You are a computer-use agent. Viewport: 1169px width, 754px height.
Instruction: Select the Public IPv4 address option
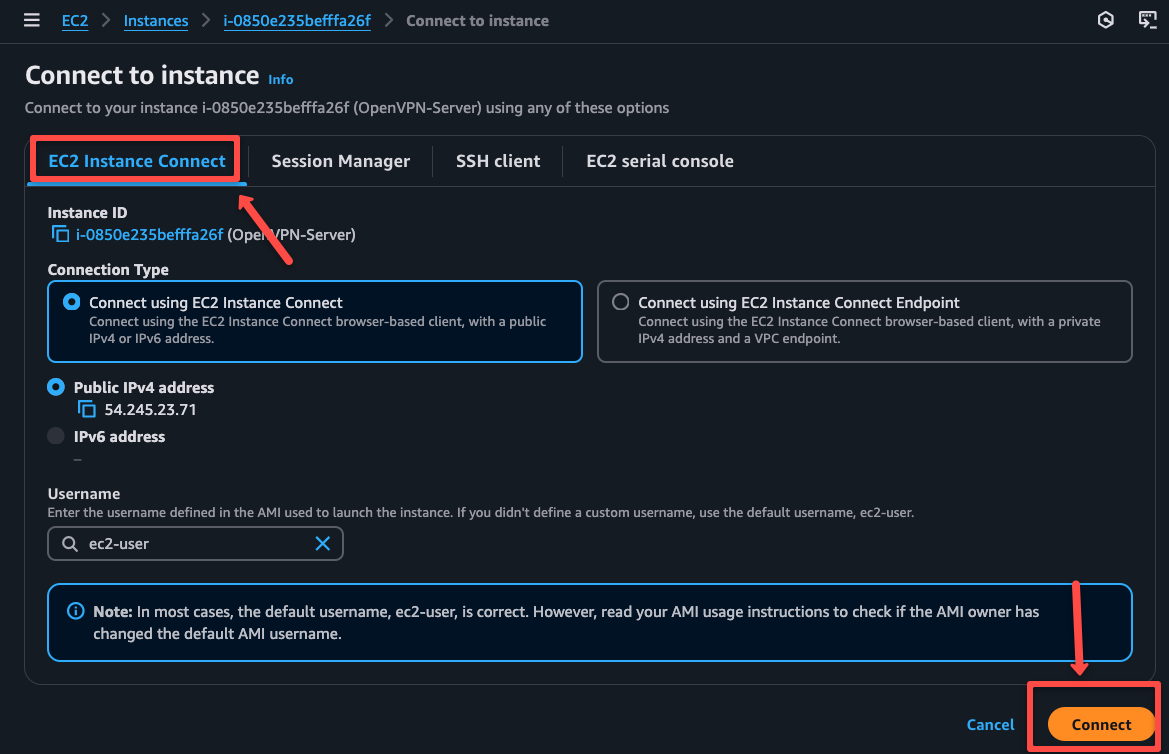pyautogui.click(x=56, y=387)
